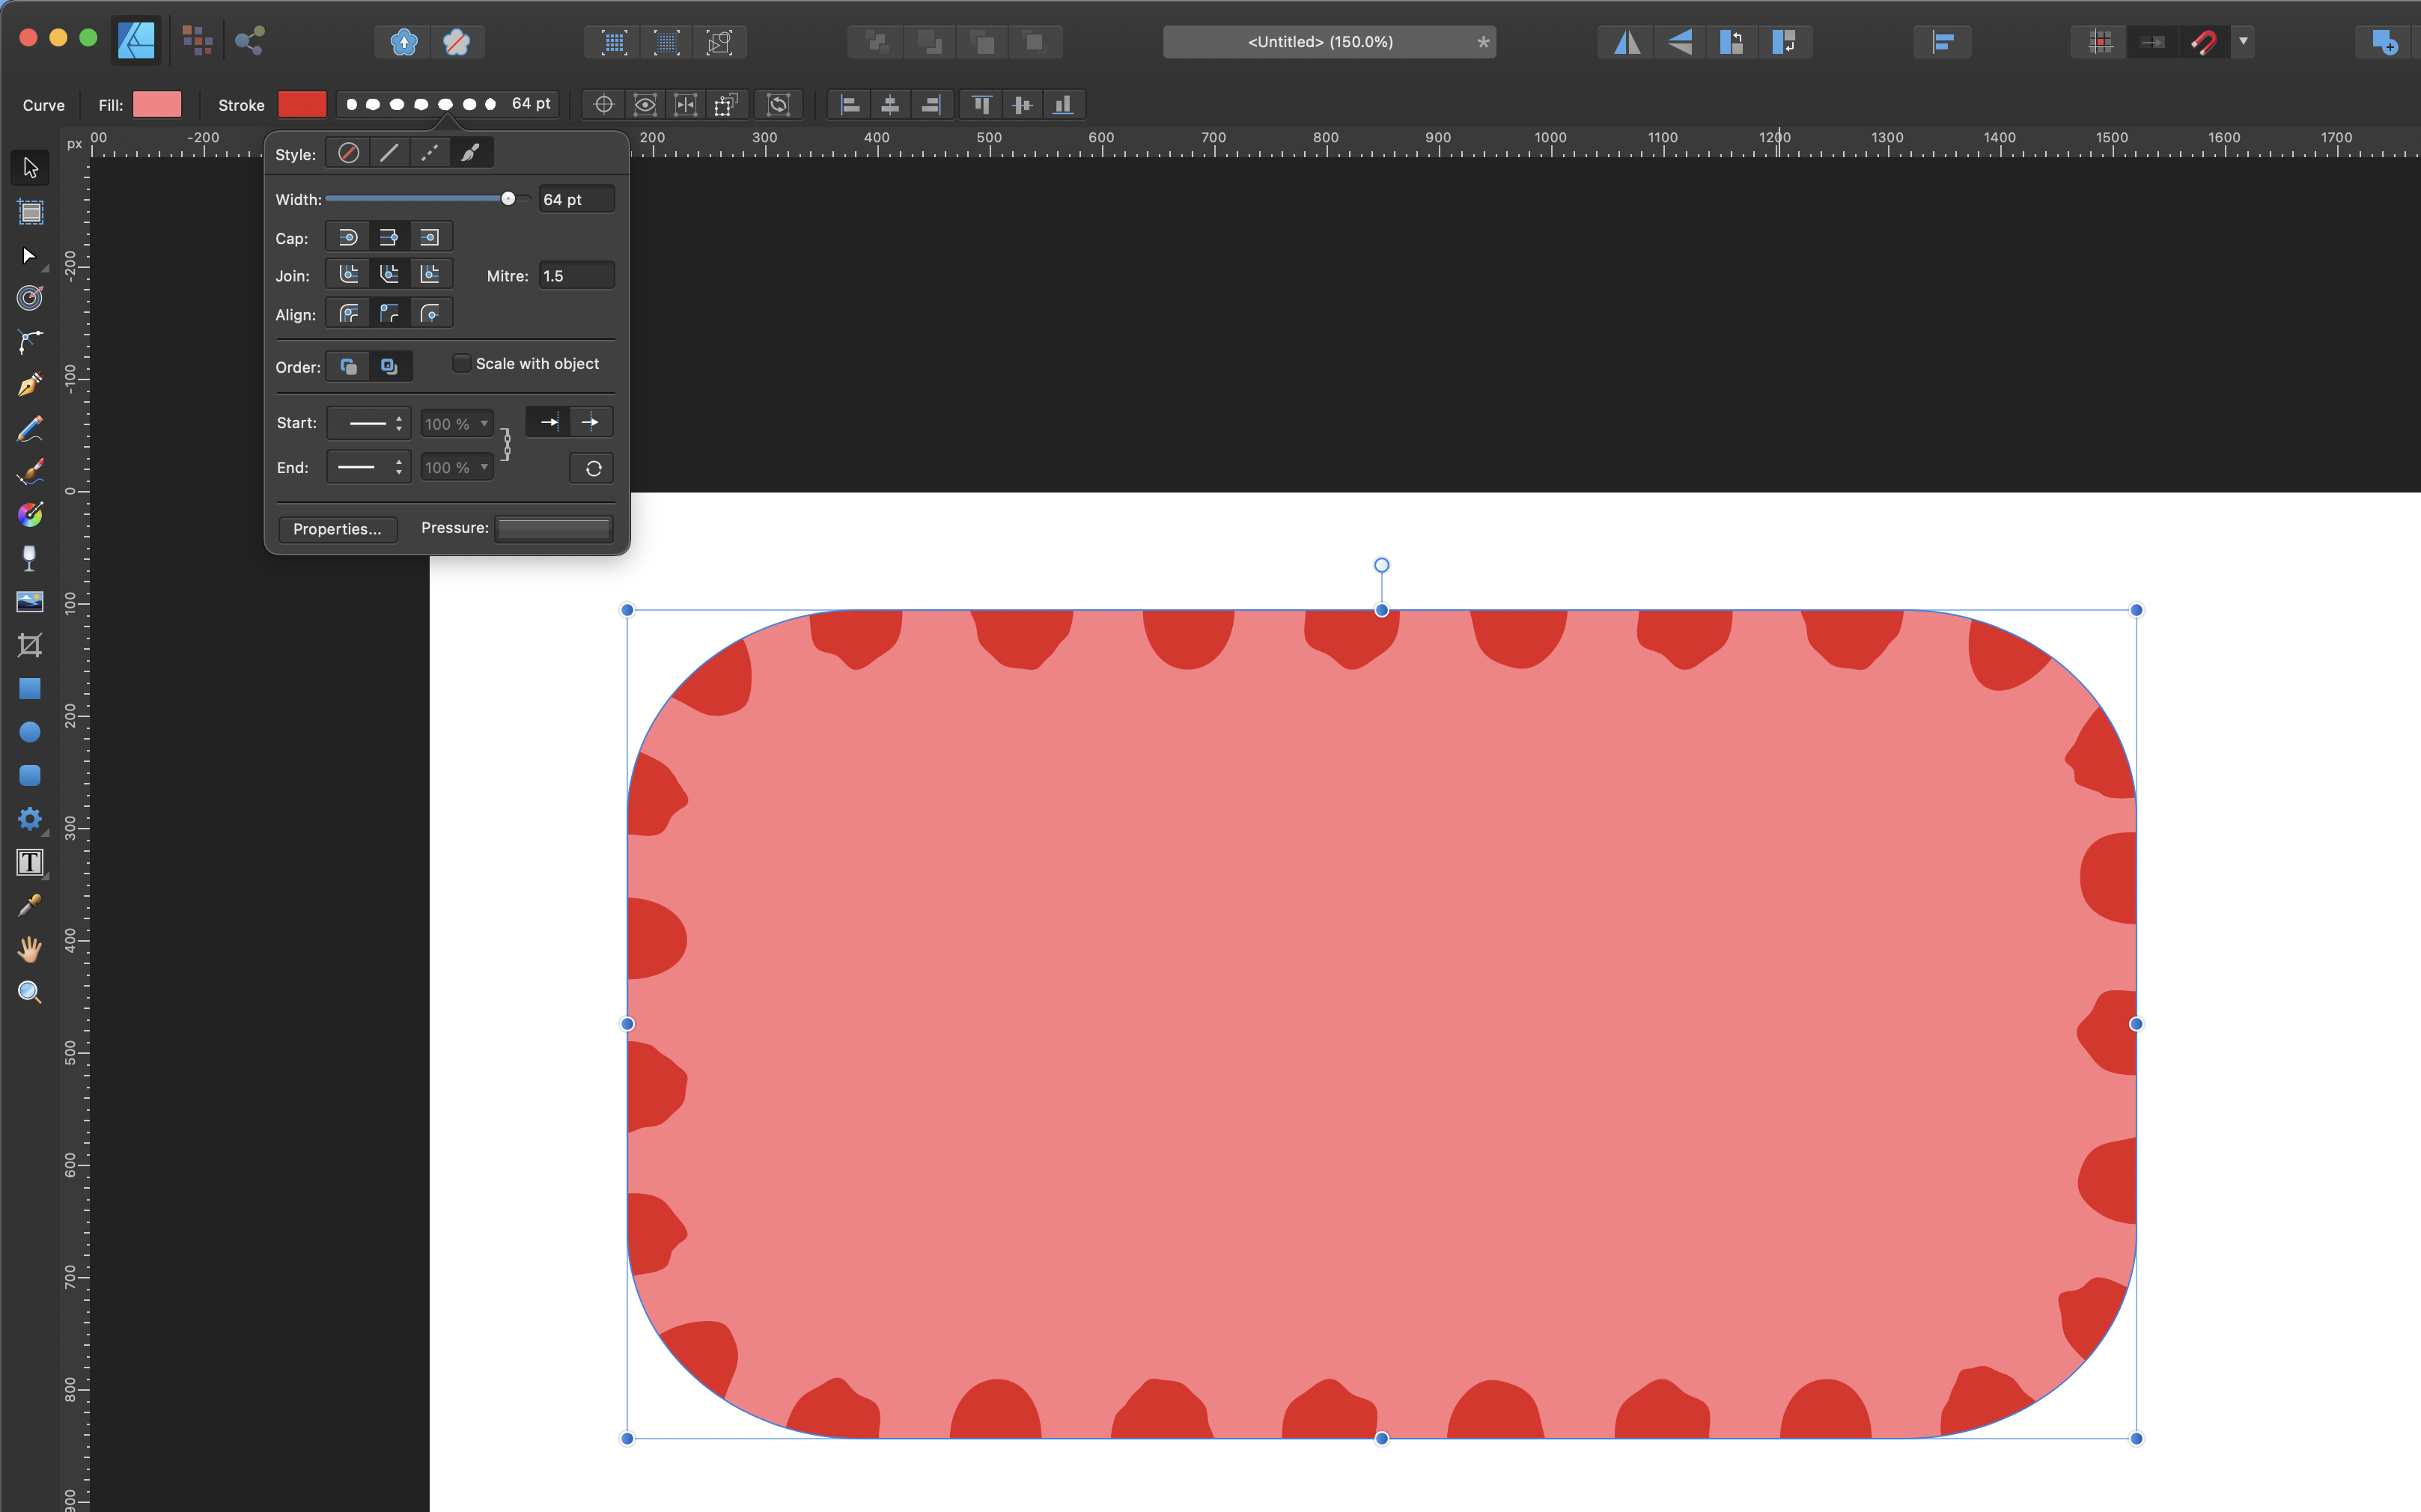
Task: Select the Color Picker eyedropper tool
Action: pyautogui.click(x=30, y=906)
